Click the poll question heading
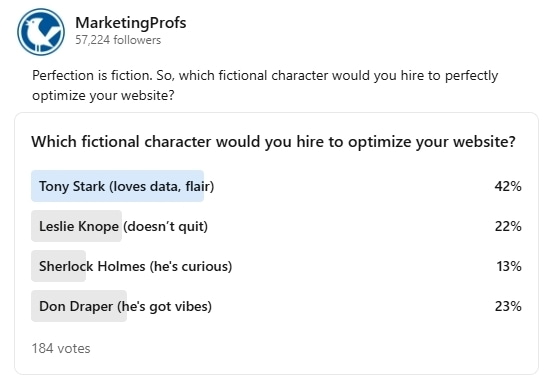The width and height of the screenshot is (553, 387). (273, 142)
